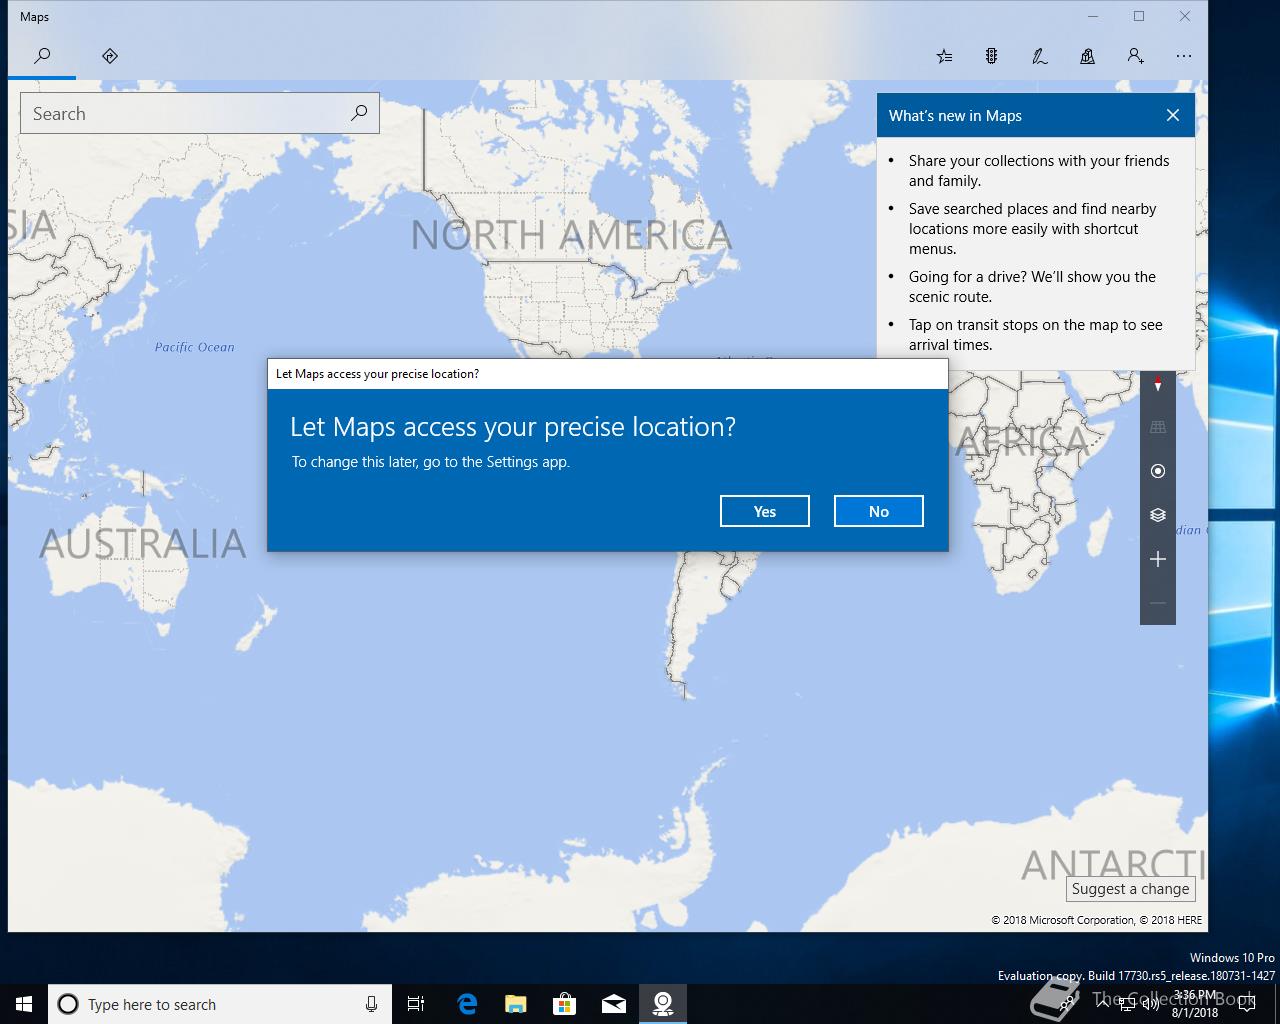Viewport: 1280px width, 1024px height.
Task: Open Saved places star icon
Action: click(x=944, y=56)
